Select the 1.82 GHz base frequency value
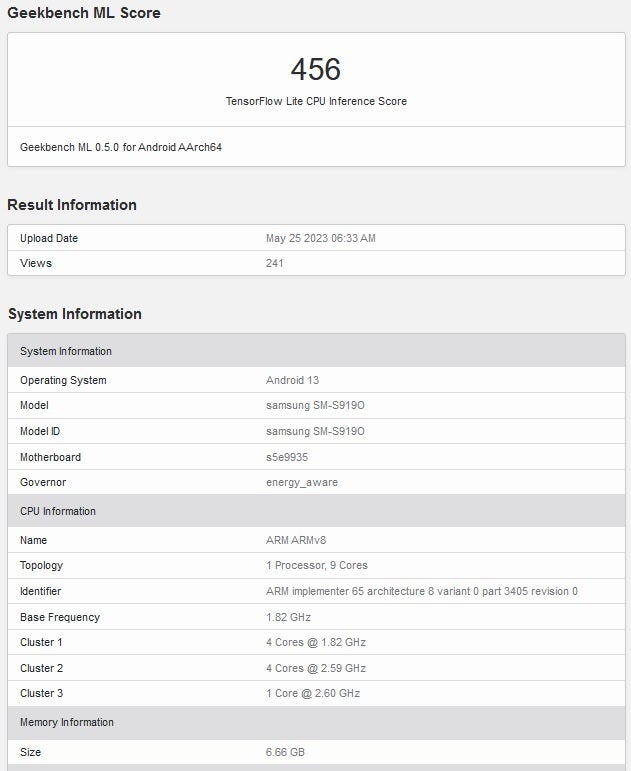The width and height of the screenshot is (631, 771). pyautogui.click(x=288, y=617)
